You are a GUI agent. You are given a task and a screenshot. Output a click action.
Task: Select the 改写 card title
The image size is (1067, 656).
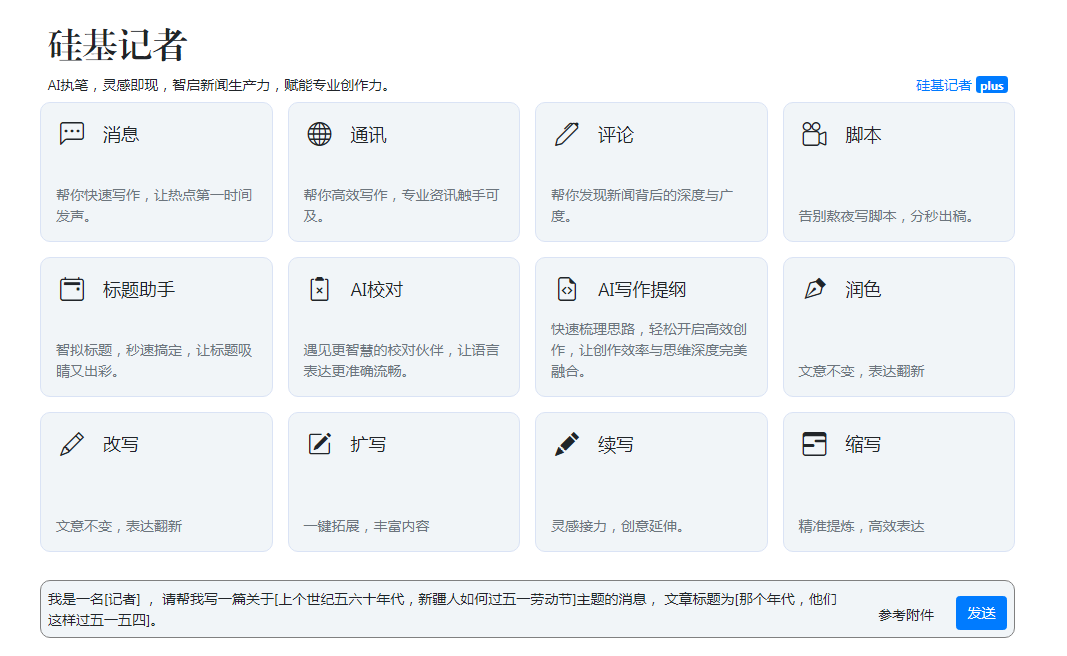[x=120, y=445]
